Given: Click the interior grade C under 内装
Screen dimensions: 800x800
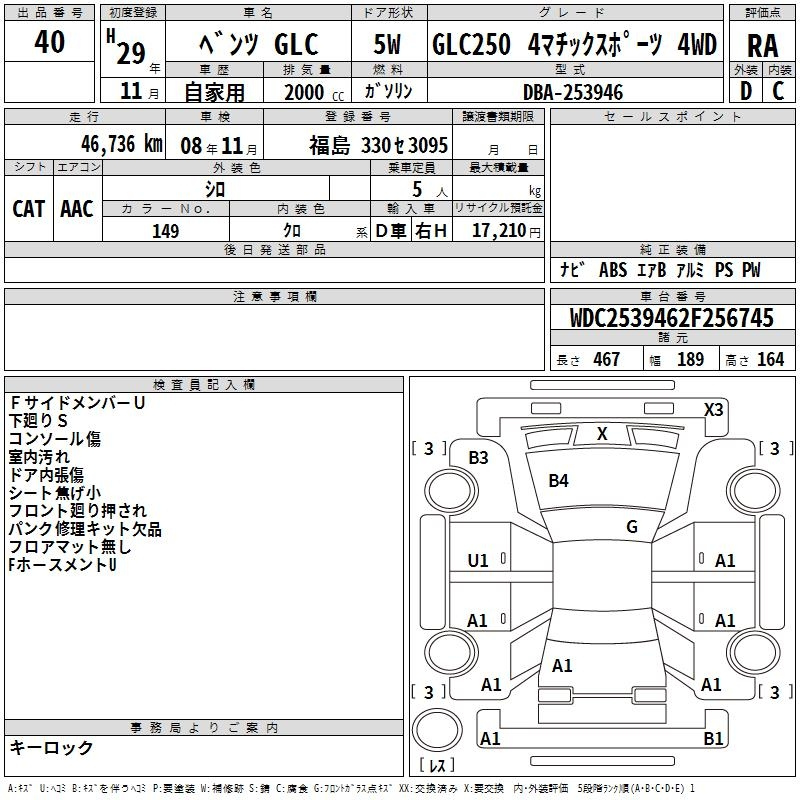Looking at the screenshot, I should click(778, 91).
